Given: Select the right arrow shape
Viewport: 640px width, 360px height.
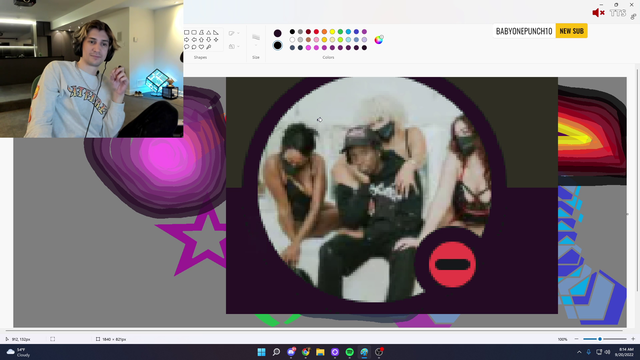Looking at the screenshot, I should (187, 40).
